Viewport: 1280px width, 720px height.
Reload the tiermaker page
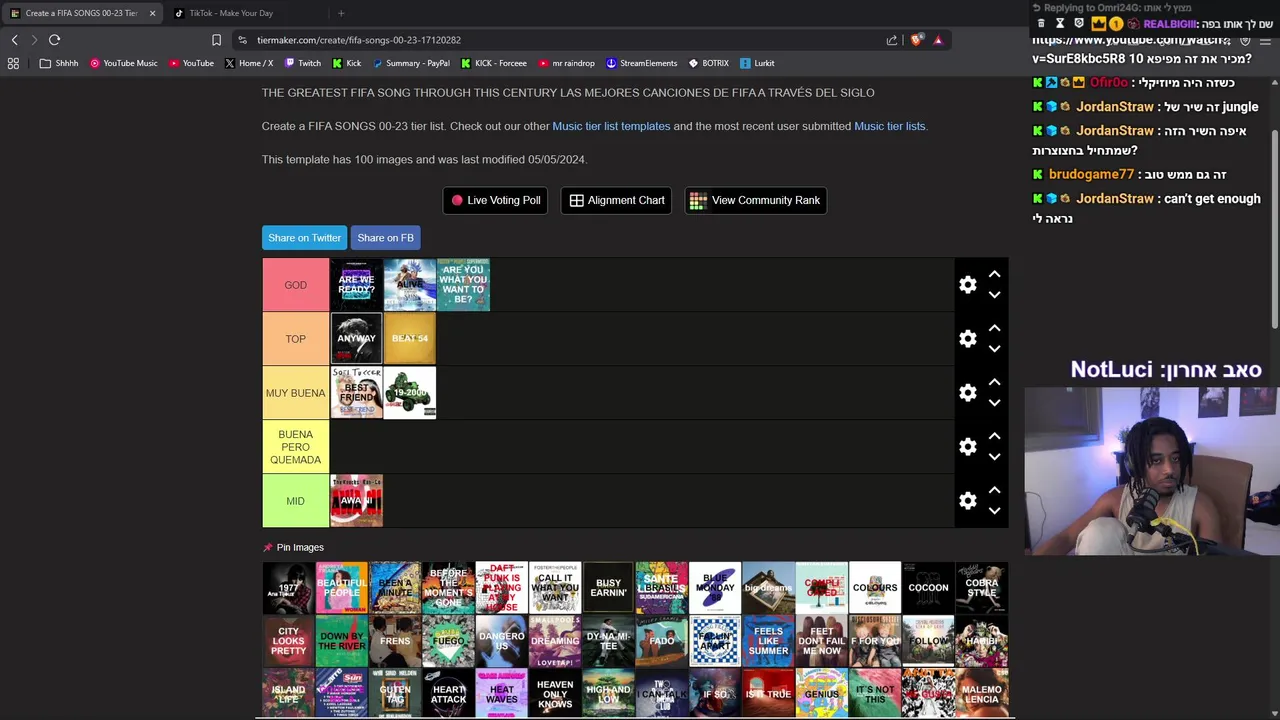pyautogui.click(x=54, y=40)
